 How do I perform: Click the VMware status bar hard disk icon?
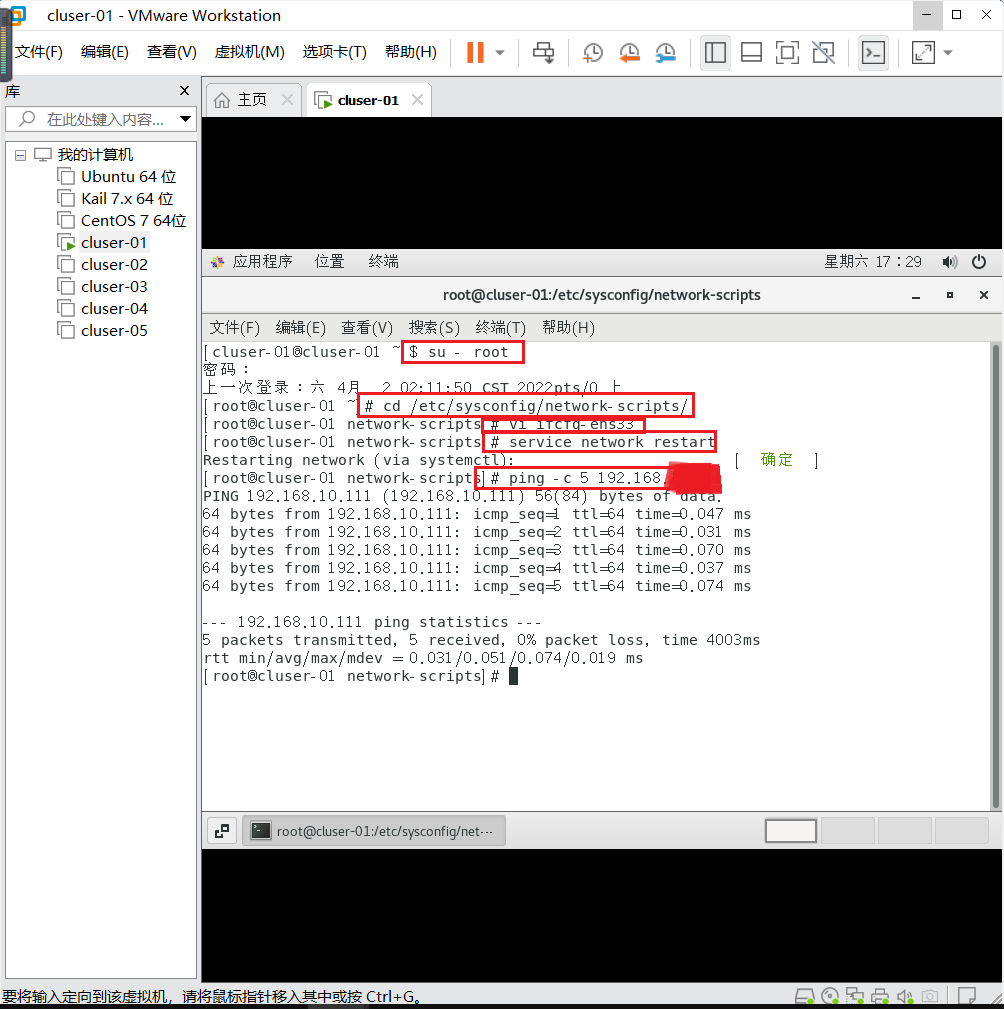tap(804, 997)
